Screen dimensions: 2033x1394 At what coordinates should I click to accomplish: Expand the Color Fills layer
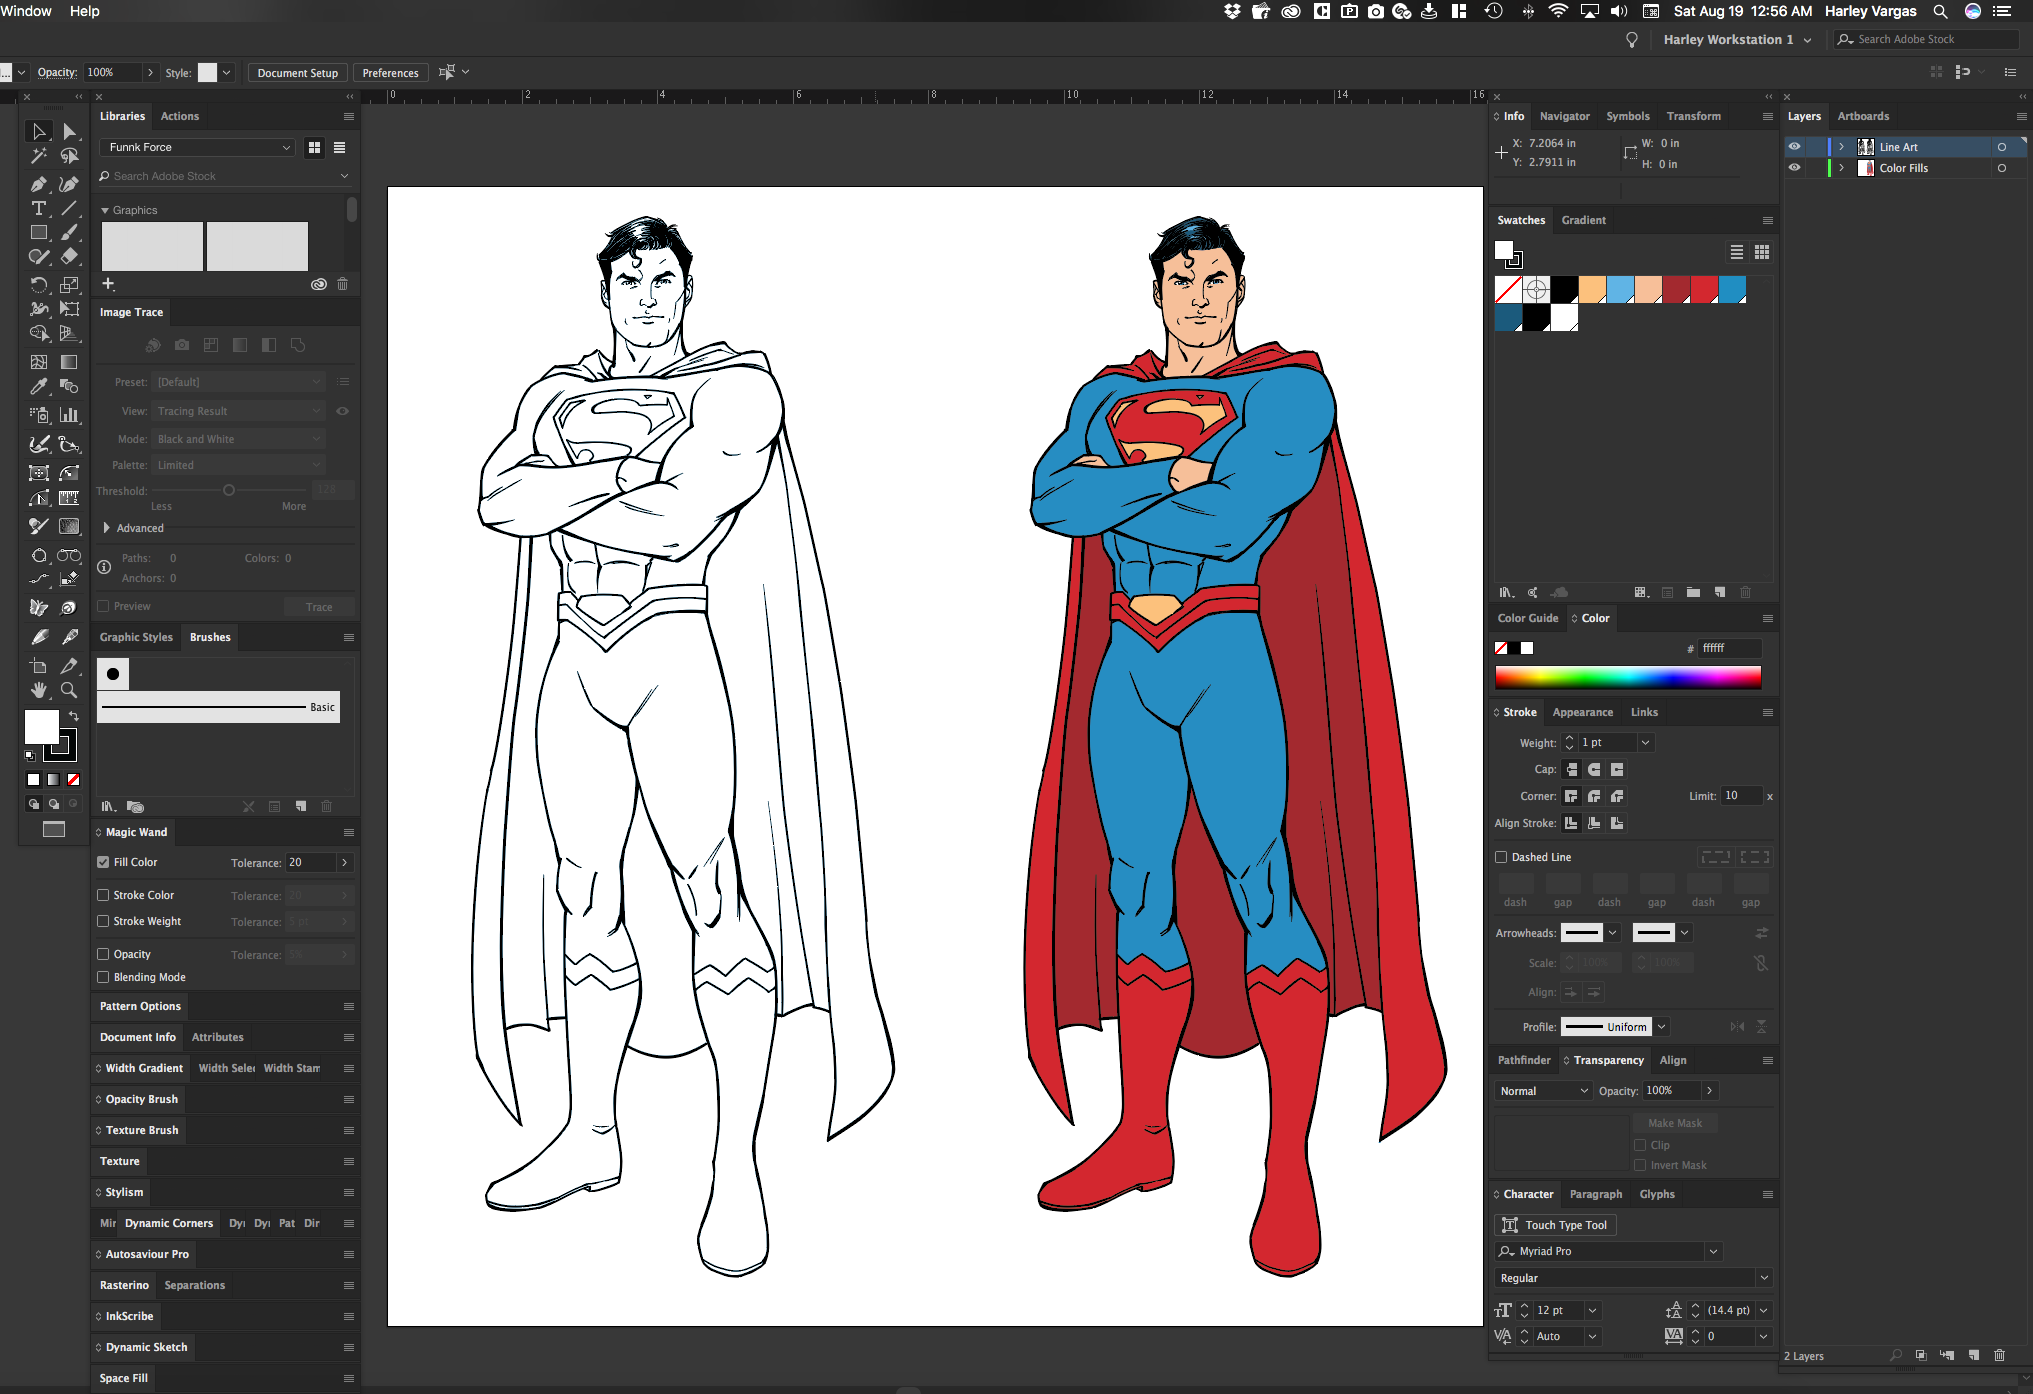tap(1841, 168)
